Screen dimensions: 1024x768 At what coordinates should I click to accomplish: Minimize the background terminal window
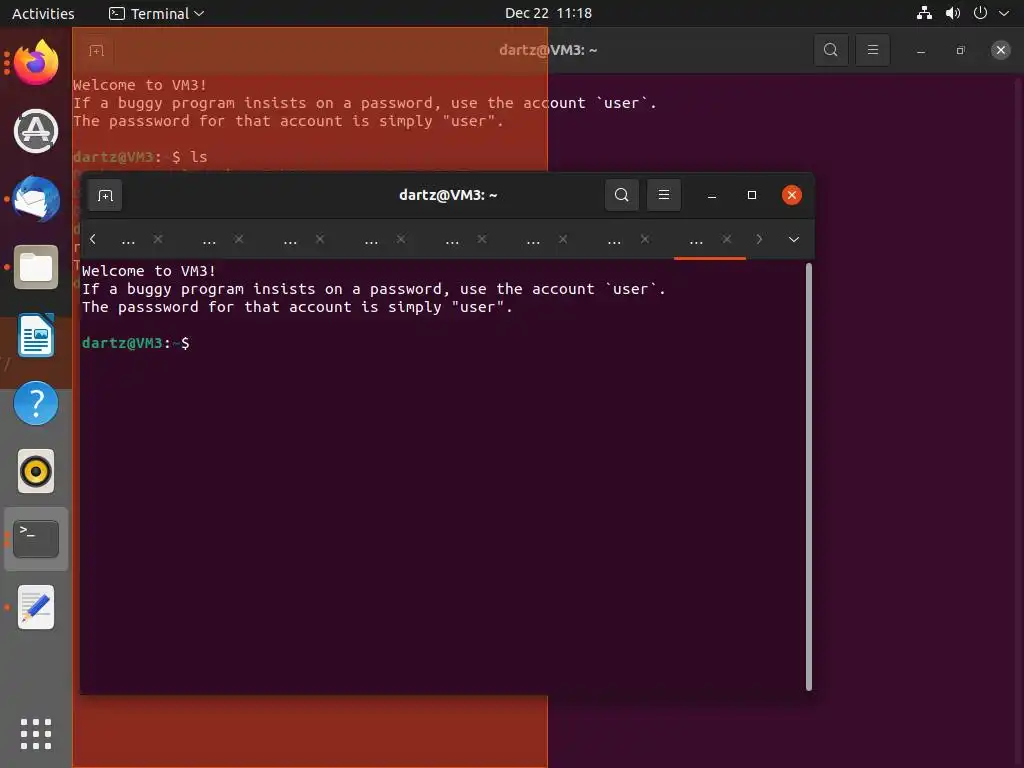(x=921, y=50)
